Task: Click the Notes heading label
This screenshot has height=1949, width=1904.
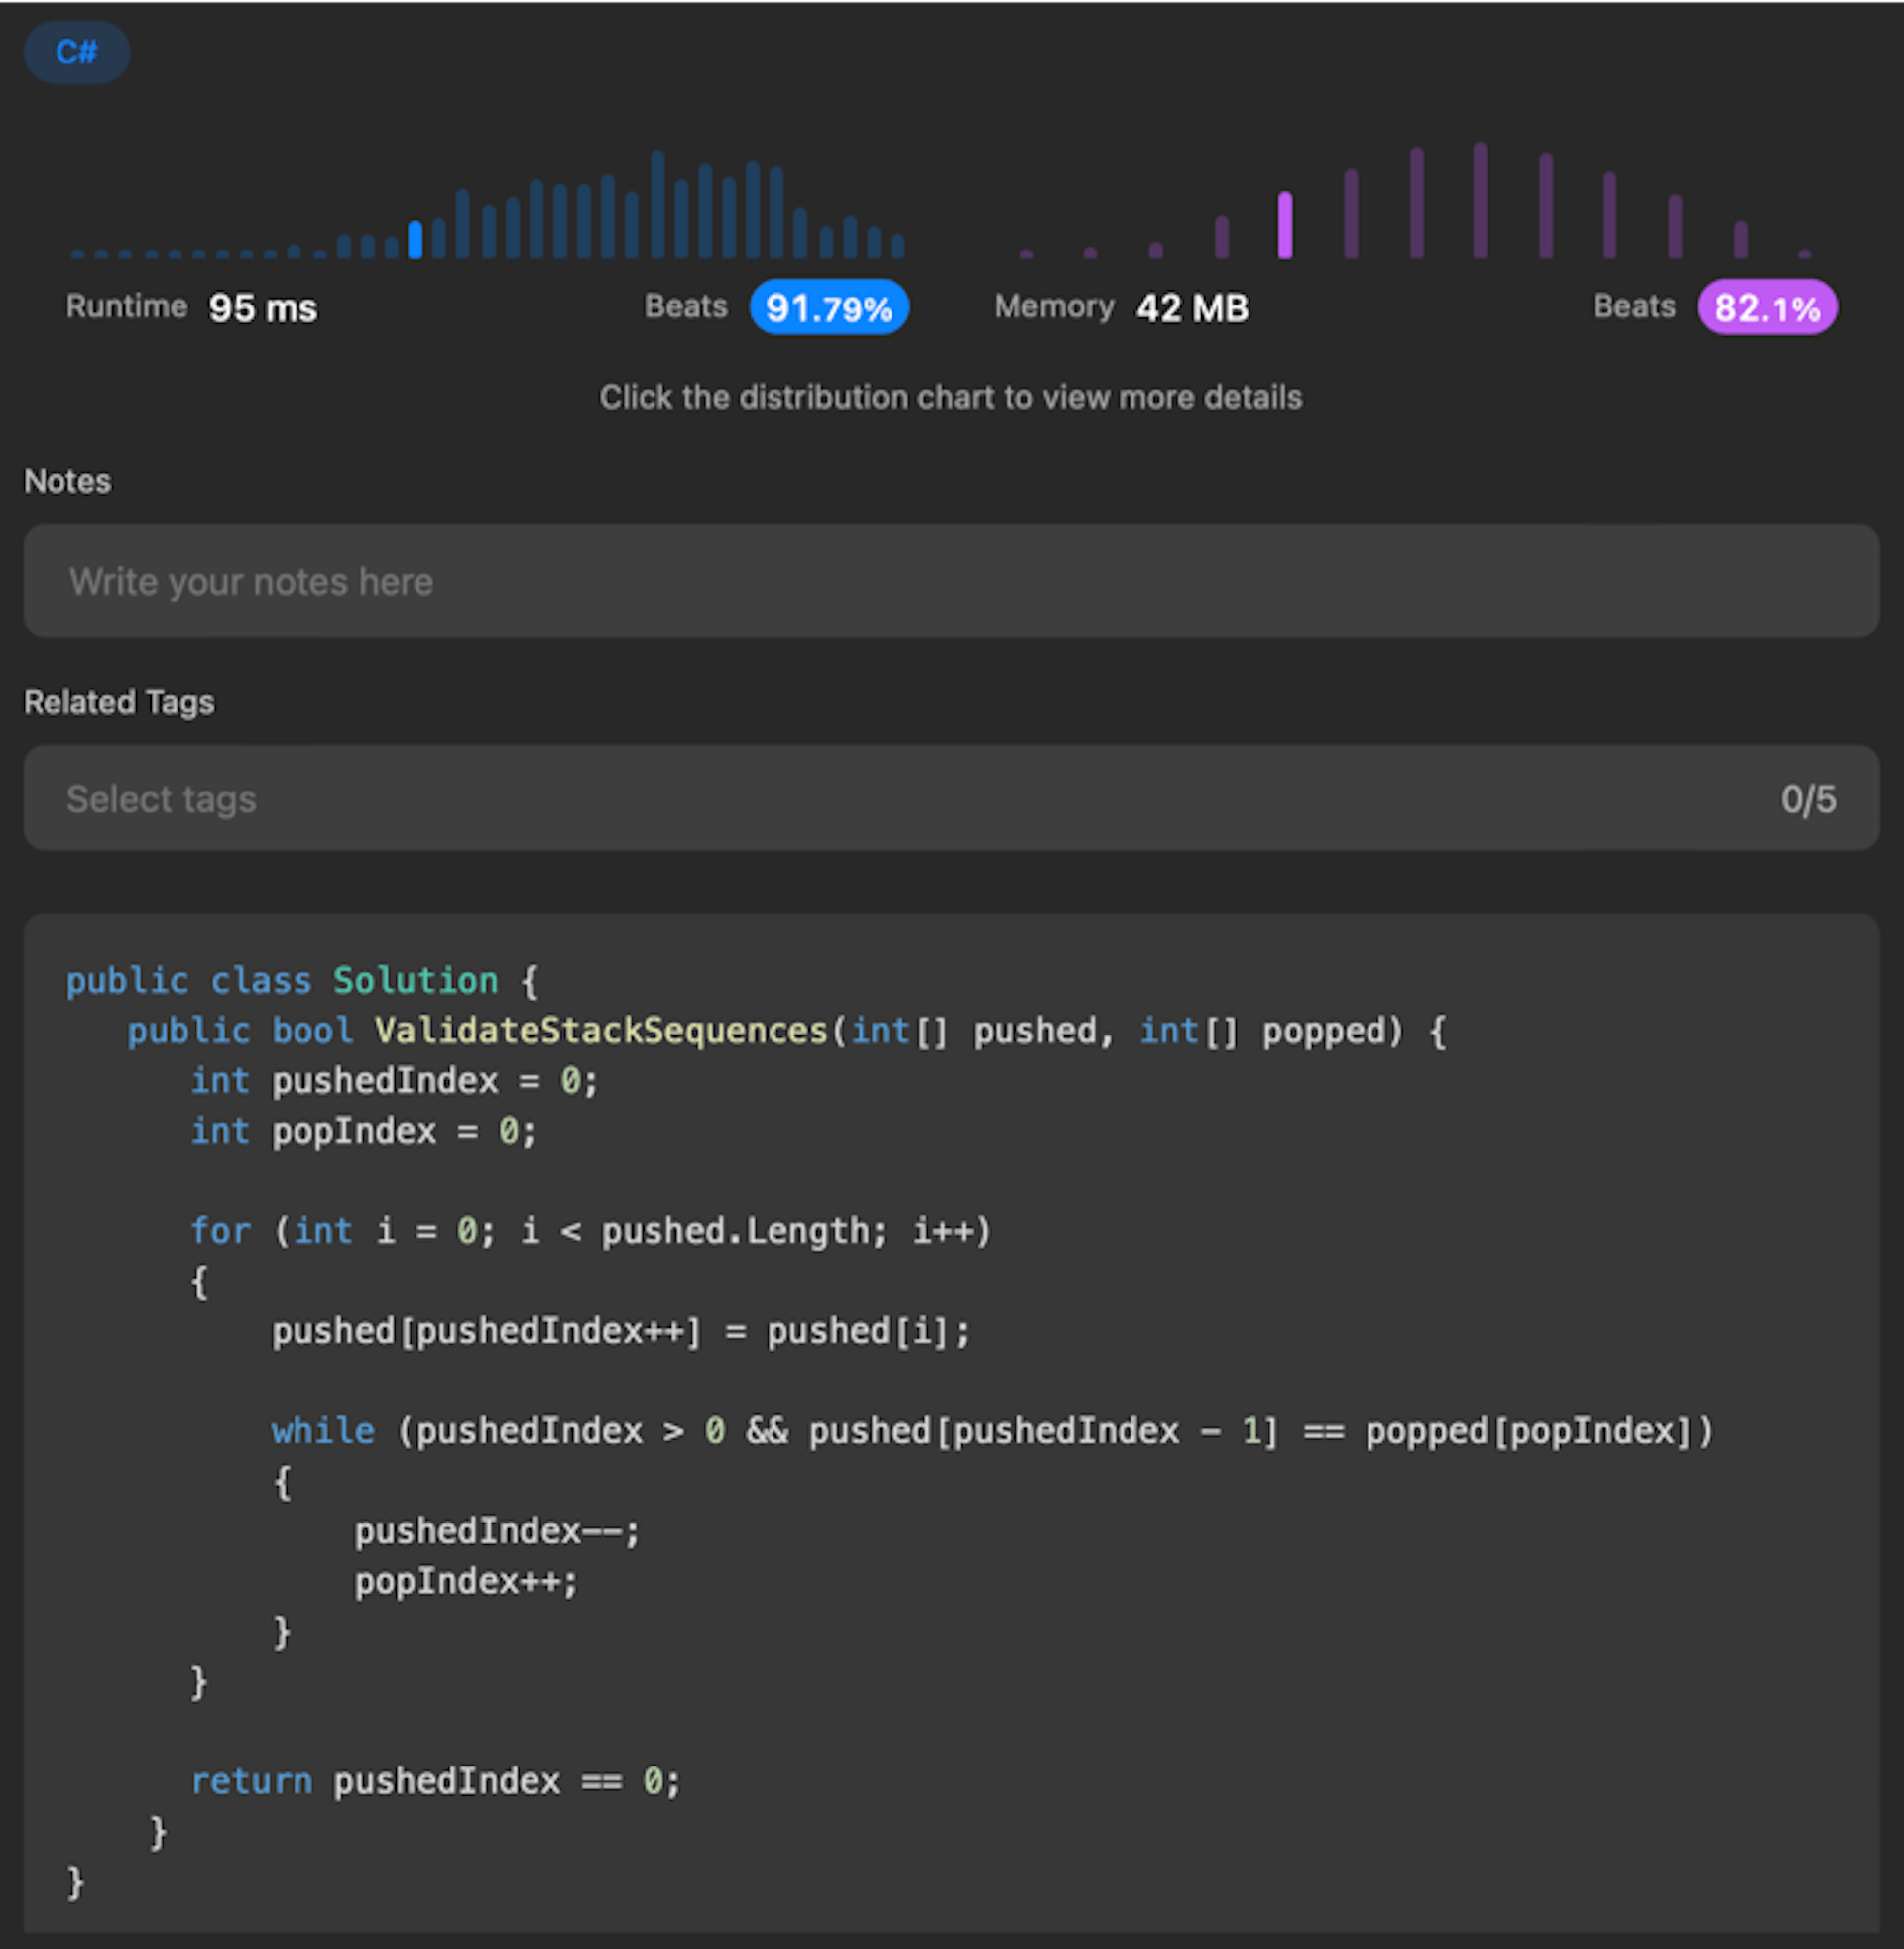Action: (67, 481)
